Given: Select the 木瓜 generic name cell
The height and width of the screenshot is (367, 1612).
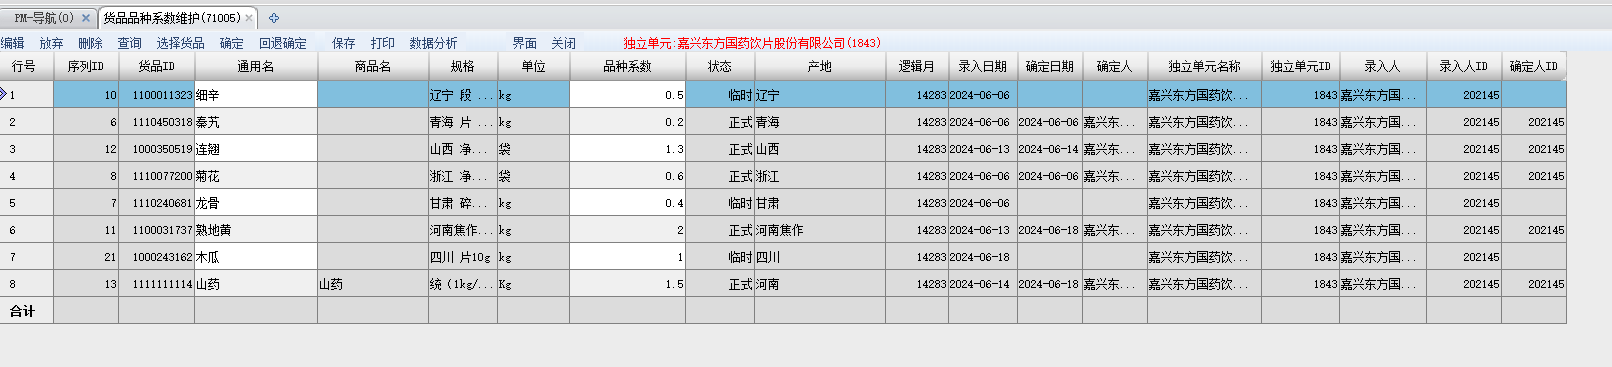Looking at the screenshot, I should pyautogui.click(x=256, y=257).
